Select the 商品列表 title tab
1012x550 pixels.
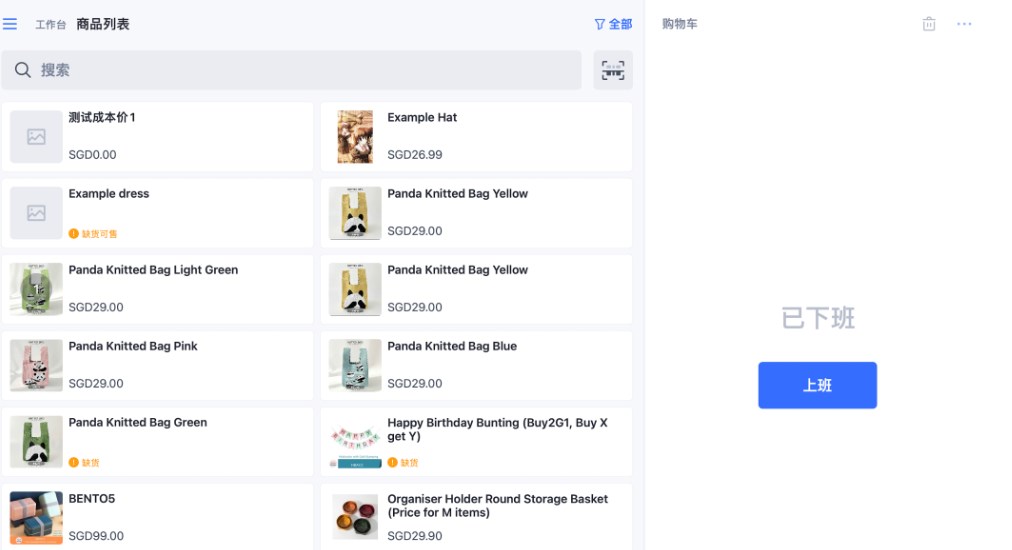[103, 24]
